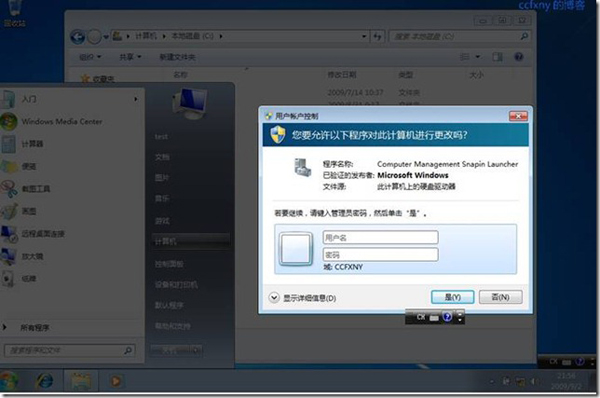The height and width of the screenshot is (398, 600).
Task: Click 本地磁盘 (C:) in address breadcrumb
Action: coord(192,36)
